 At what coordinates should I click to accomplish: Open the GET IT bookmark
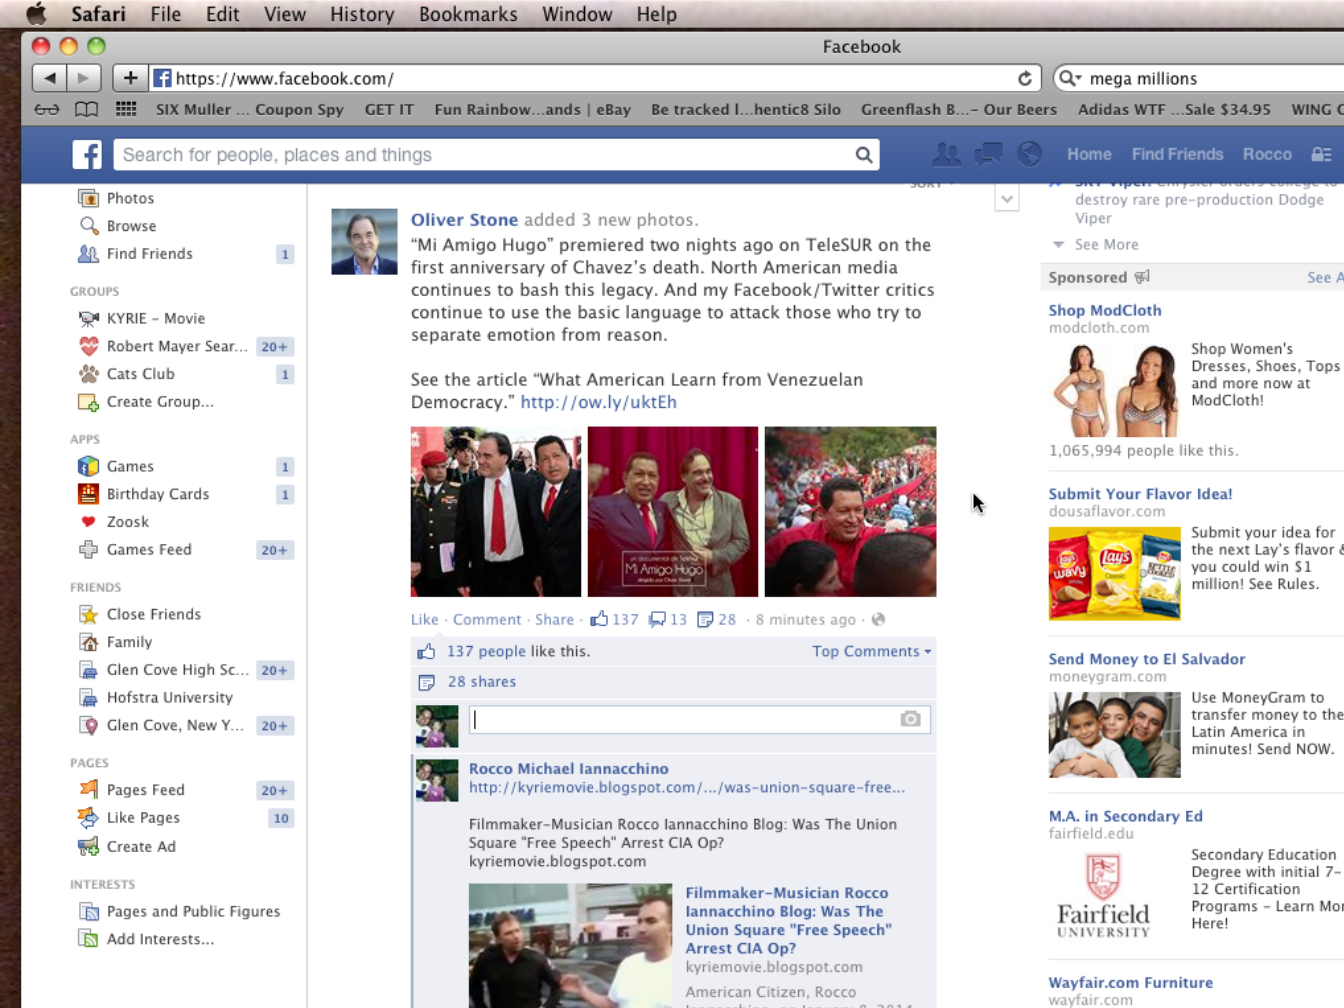tap(389, 109)
